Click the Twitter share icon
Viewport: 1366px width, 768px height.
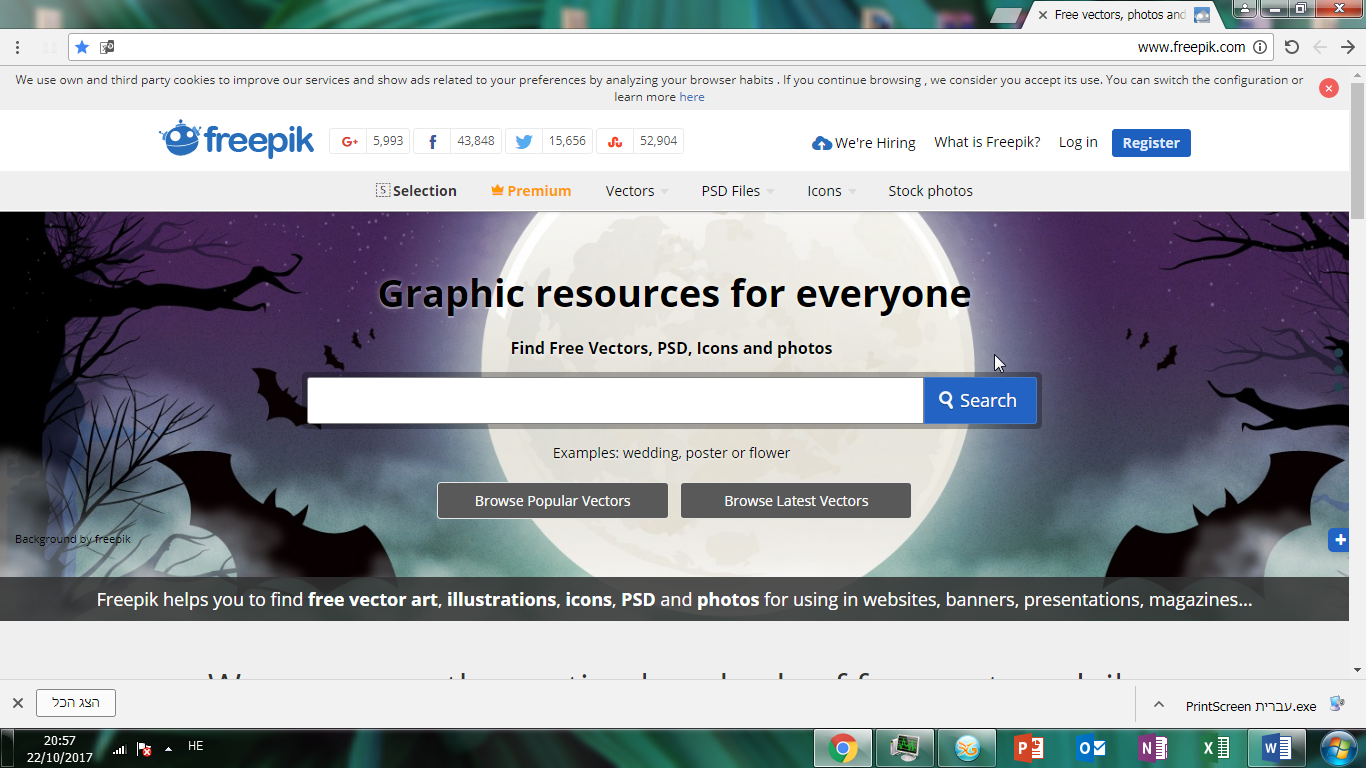[x=524, y=142]
